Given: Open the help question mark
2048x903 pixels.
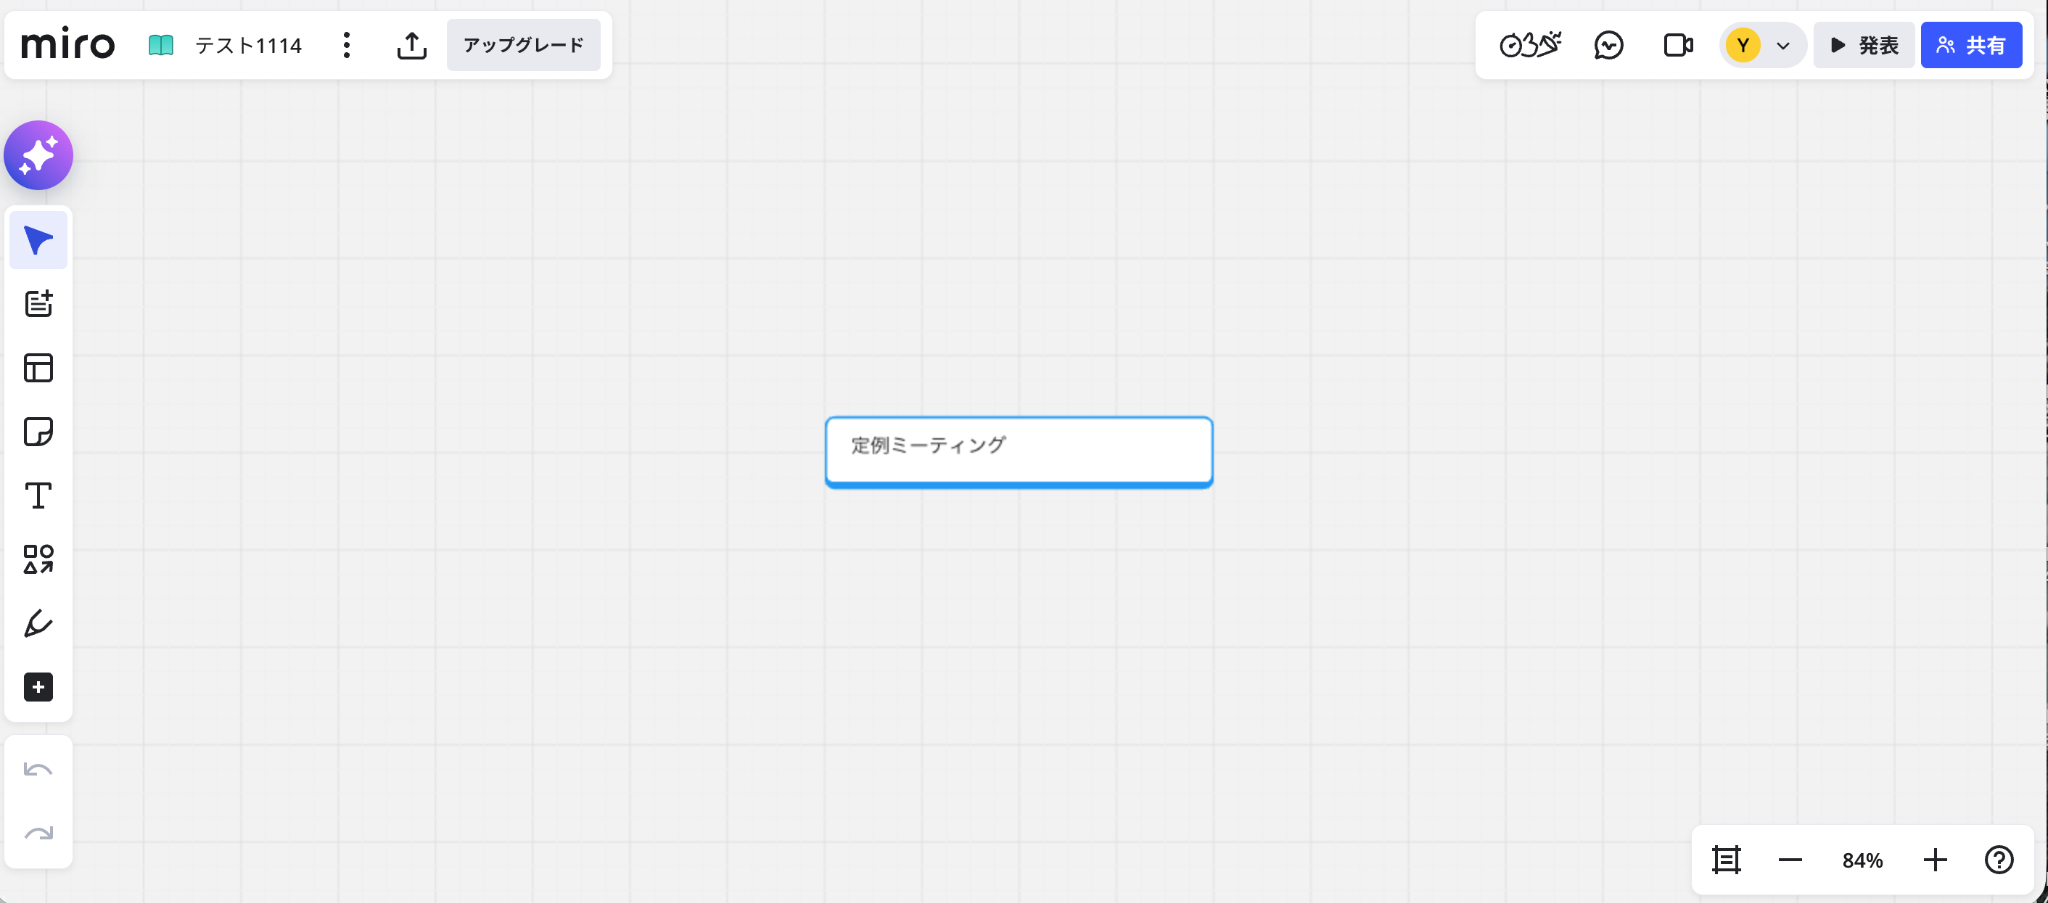Looking at the screenshot, I should (x=1999, y=860).
